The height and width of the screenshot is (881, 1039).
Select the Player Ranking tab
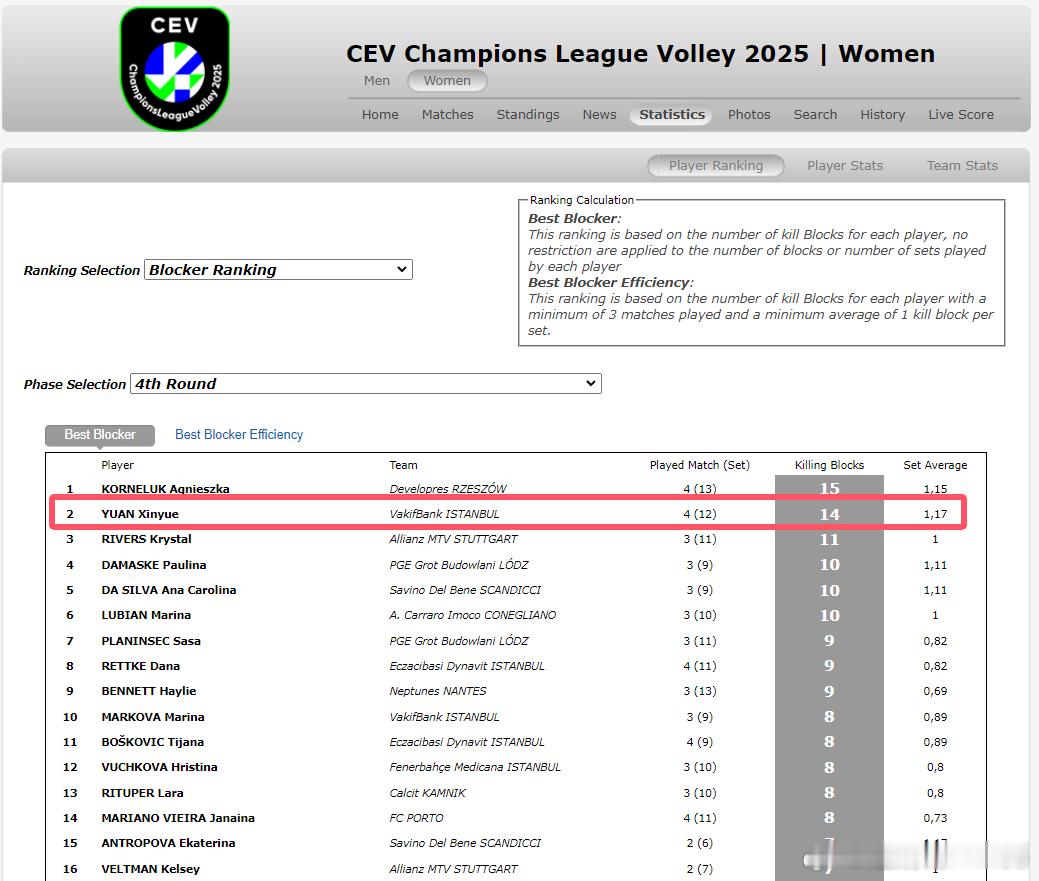click(716, 166)
